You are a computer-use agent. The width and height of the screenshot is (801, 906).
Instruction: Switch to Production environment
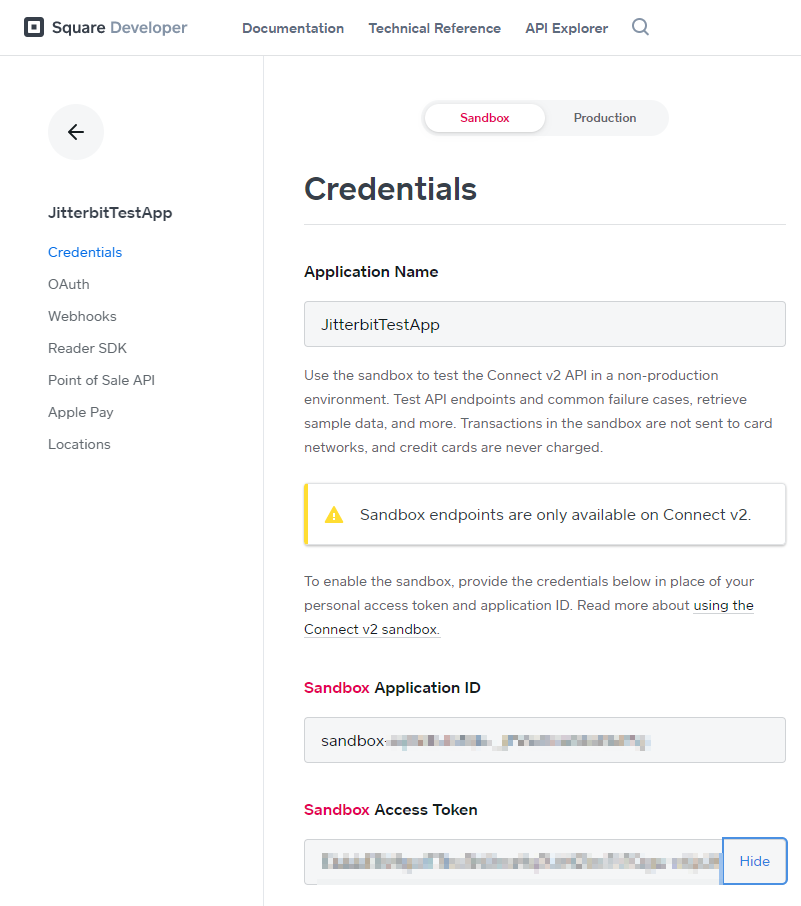[x=605, y=118]
